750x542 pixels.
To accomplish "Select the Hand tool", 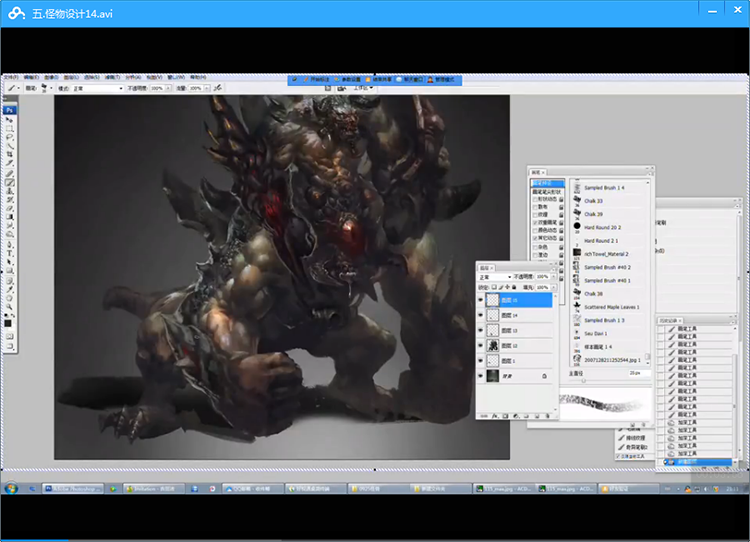I will pos(10,298).
